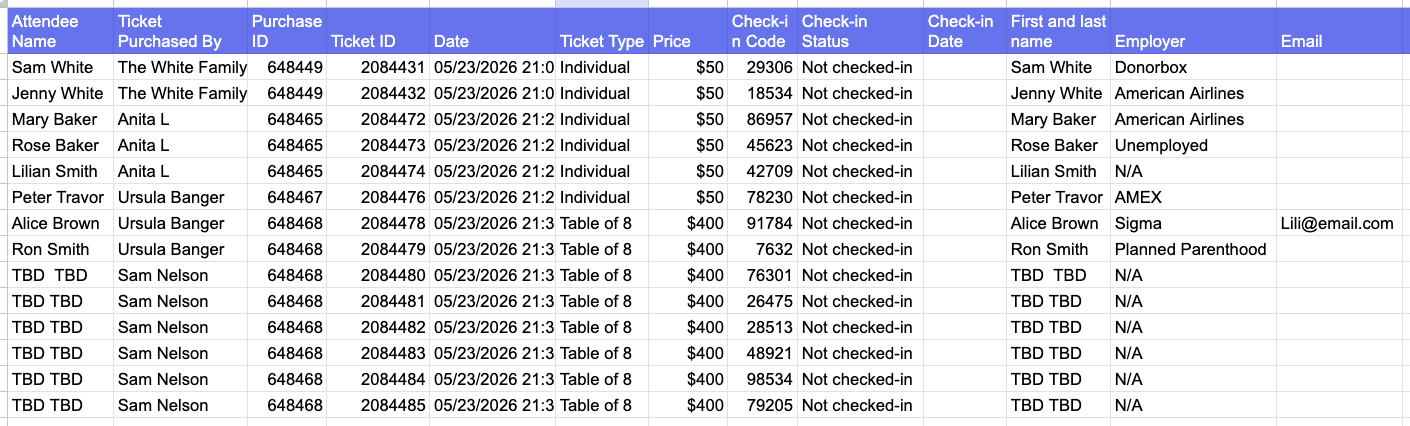The width and height of the screenshot is (1410, 426).
Task: Click the empty Check-in Date cell for Sam White
Action: point(965,67)
